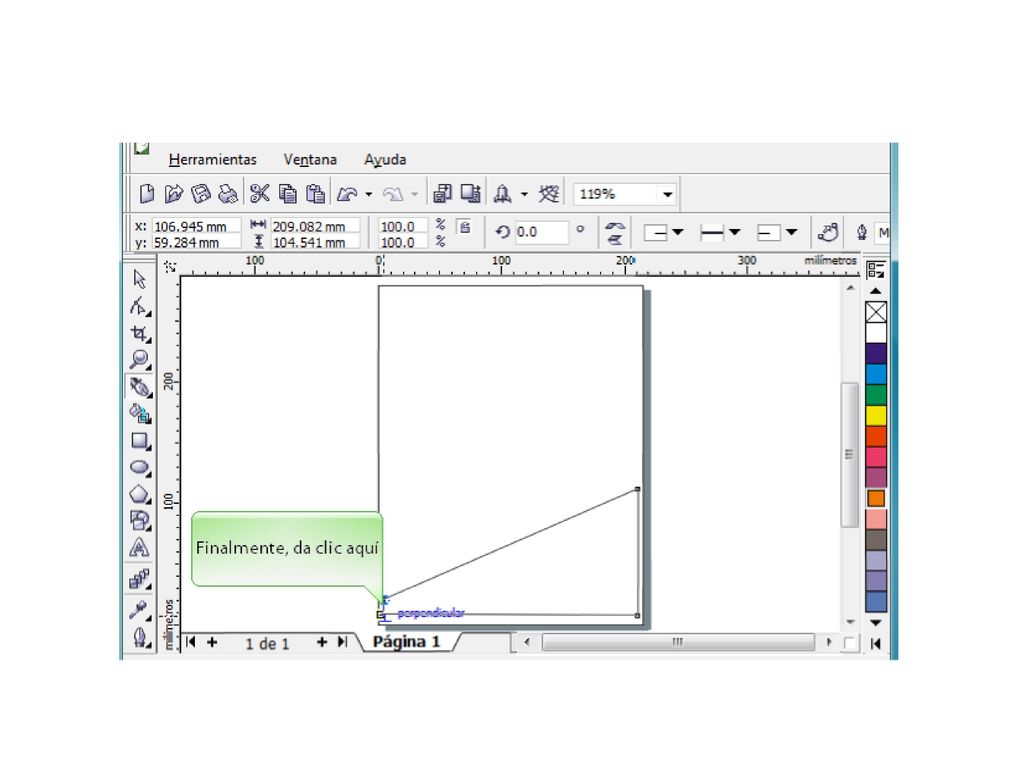This screenshot has height=768, width=1024.
Task: Toggle the lock ratio padlock button
Action: coord(464,227)
